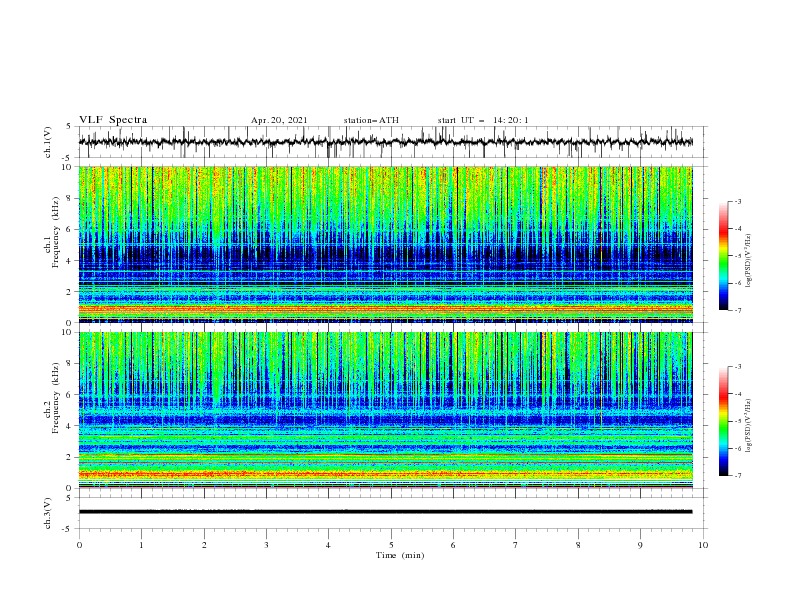Screen dimensions: 792x612
Task: Click the time axis tick label '2'
Action: 204,545
